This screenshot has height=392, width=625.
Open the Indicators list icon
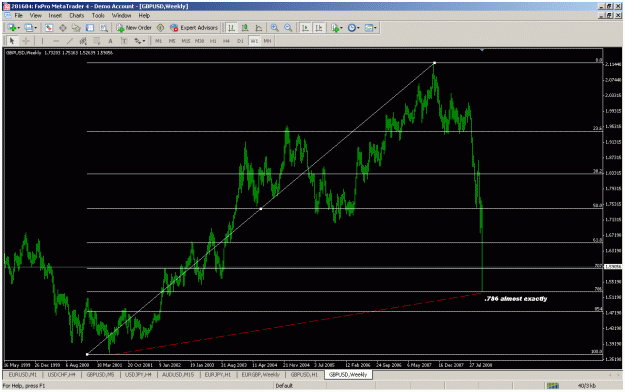[335, 28]
